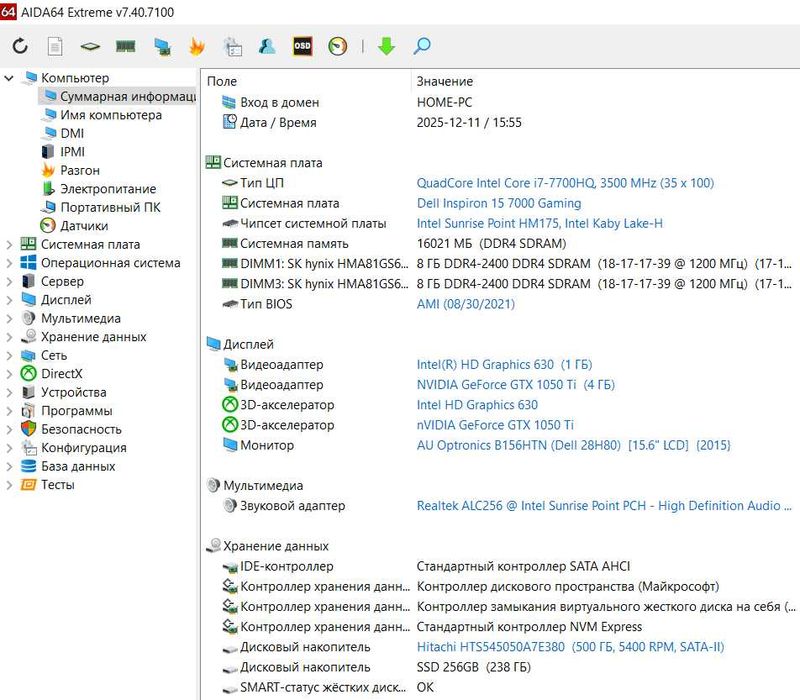Open the Intel Sunrise Point HM175 chipset link

[x=540, y=223]
